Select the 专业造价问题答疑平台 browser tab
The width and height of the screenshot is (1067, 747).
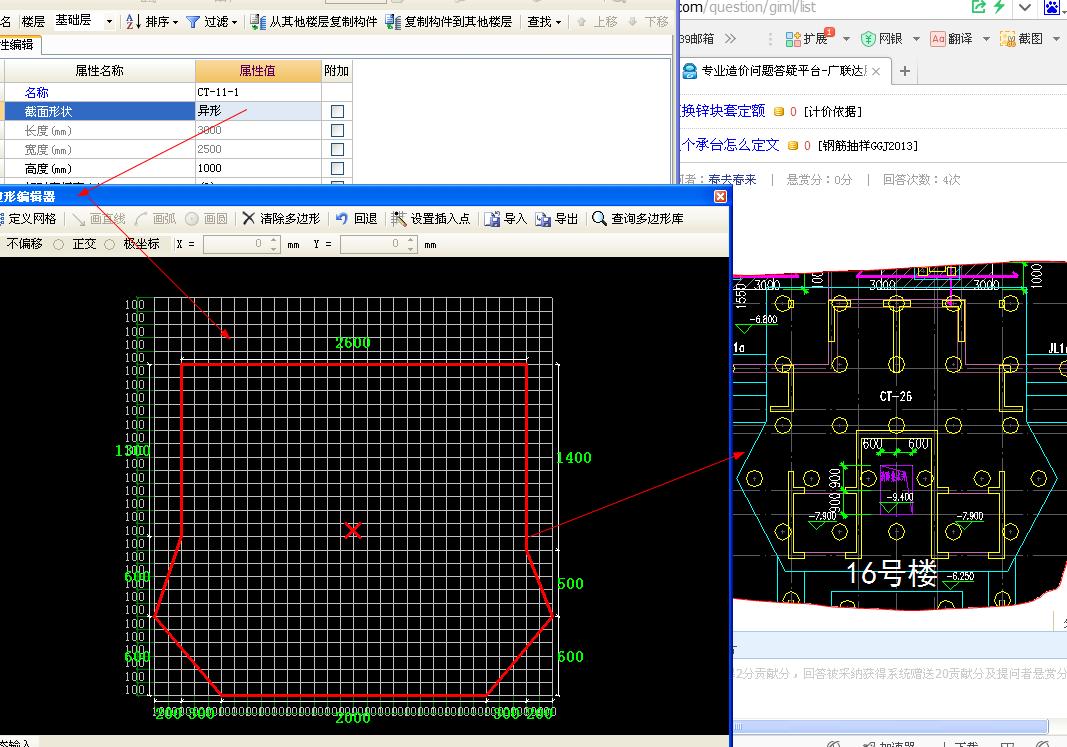point(784,71)
